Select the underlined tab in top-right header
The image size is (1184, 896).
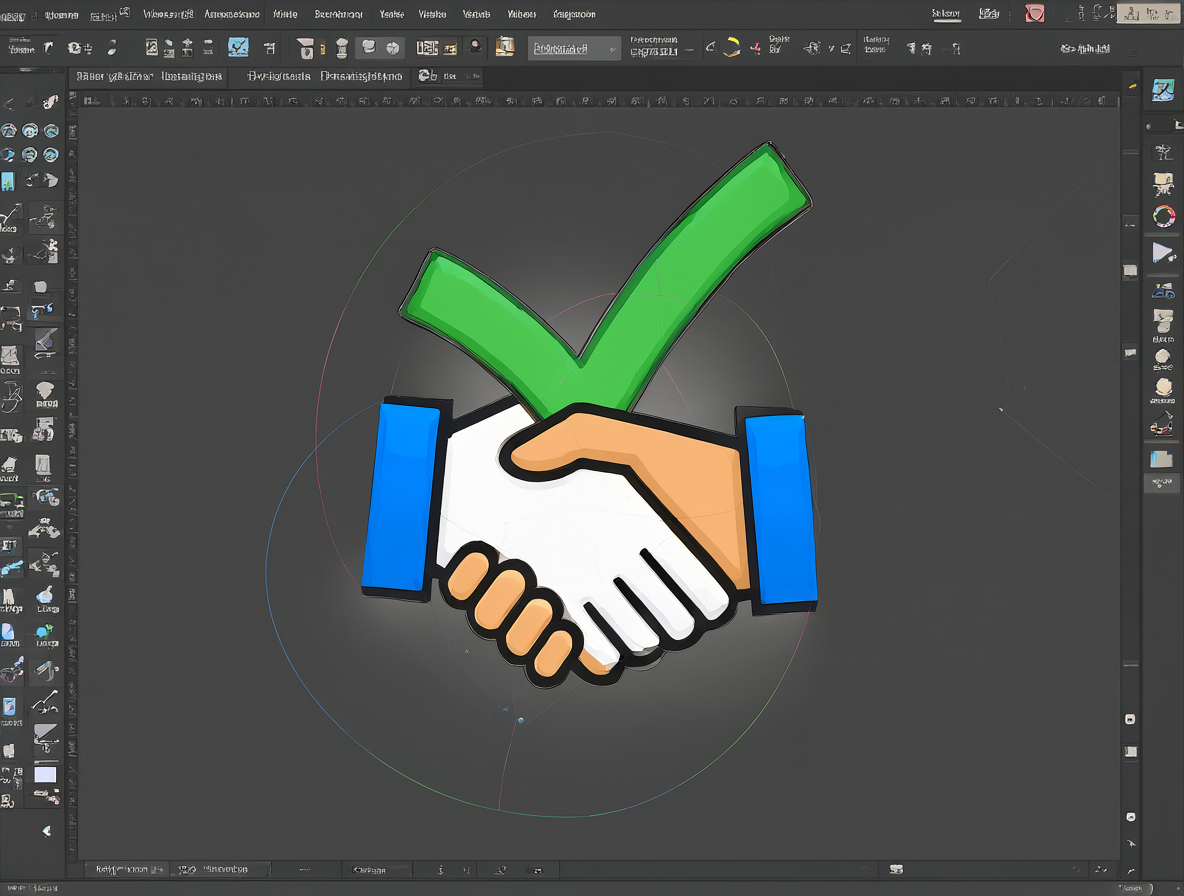(x=945, y=14)
